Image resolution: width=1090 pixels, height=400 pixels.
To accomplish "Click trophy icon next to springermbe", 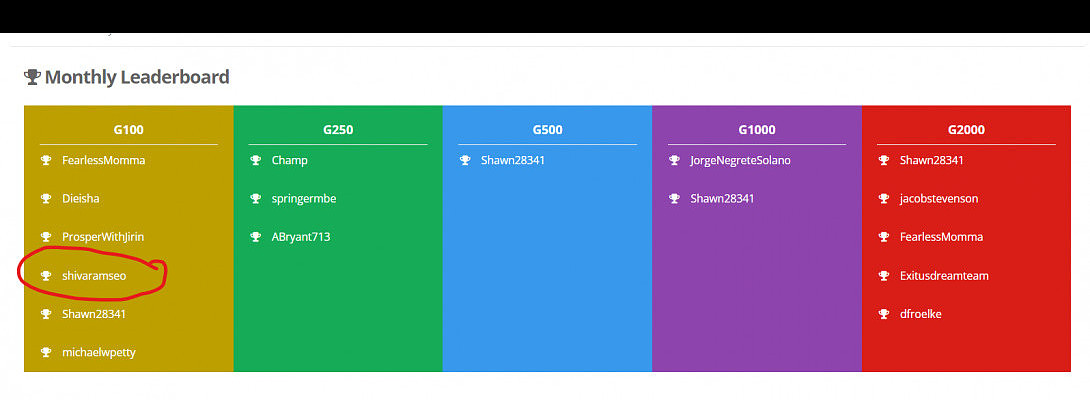I will (x=256, y=199).
